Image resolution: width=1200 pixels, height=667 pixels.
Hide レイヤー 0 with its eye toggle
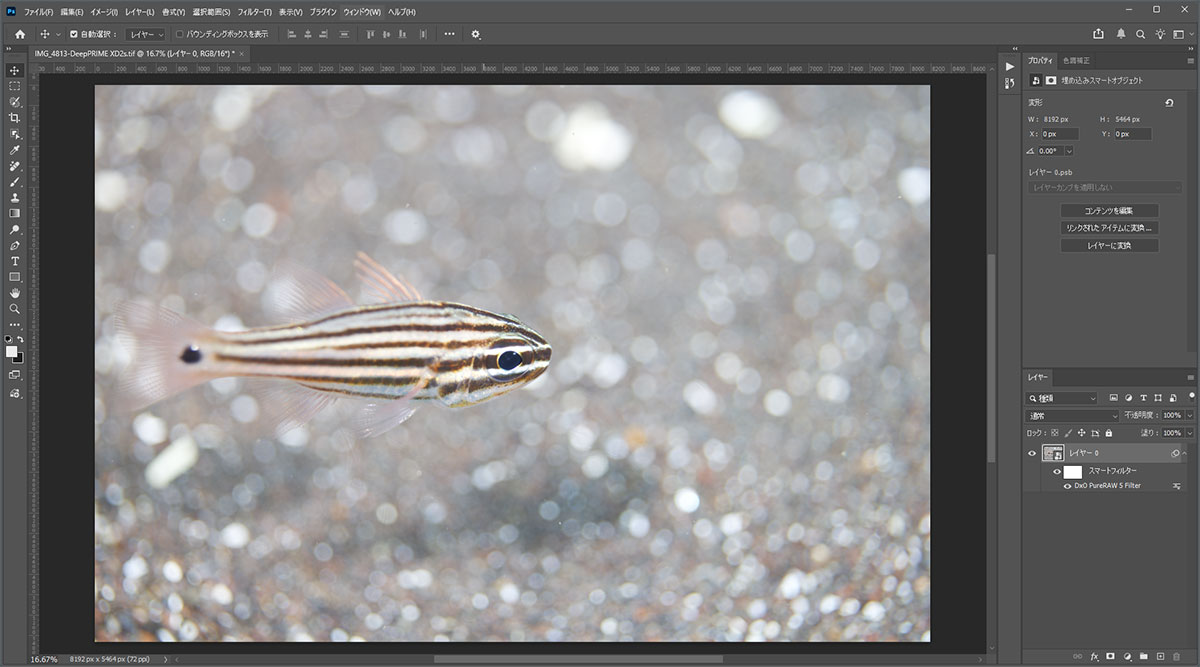pyautogui.click(x=1032, y=453)
